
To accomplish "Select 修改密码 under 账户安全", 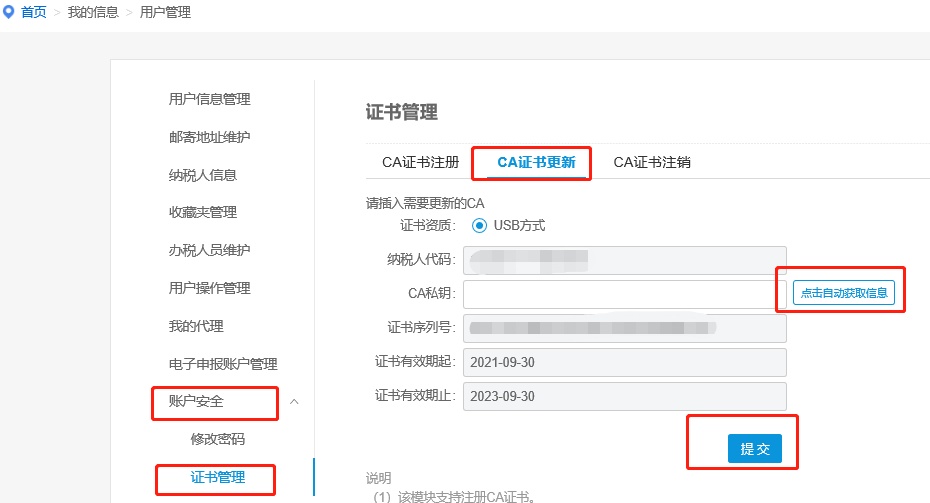I will click(218, 439).
